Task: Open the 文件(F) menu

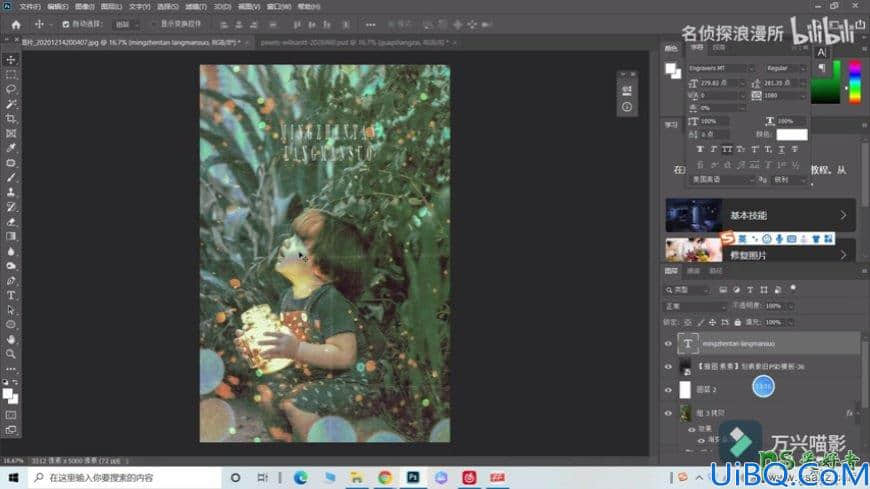Action: tap(30, 7)
